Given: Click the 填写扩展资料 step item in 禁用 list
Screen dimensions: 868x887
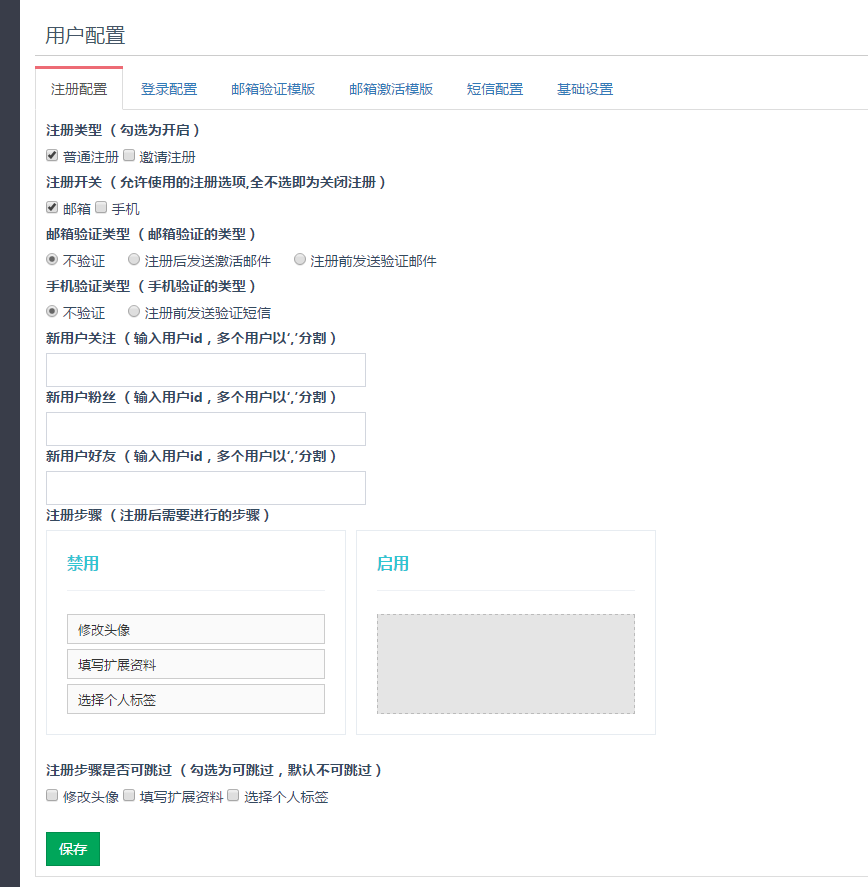Looking at the screenshot, I should 196,664.
